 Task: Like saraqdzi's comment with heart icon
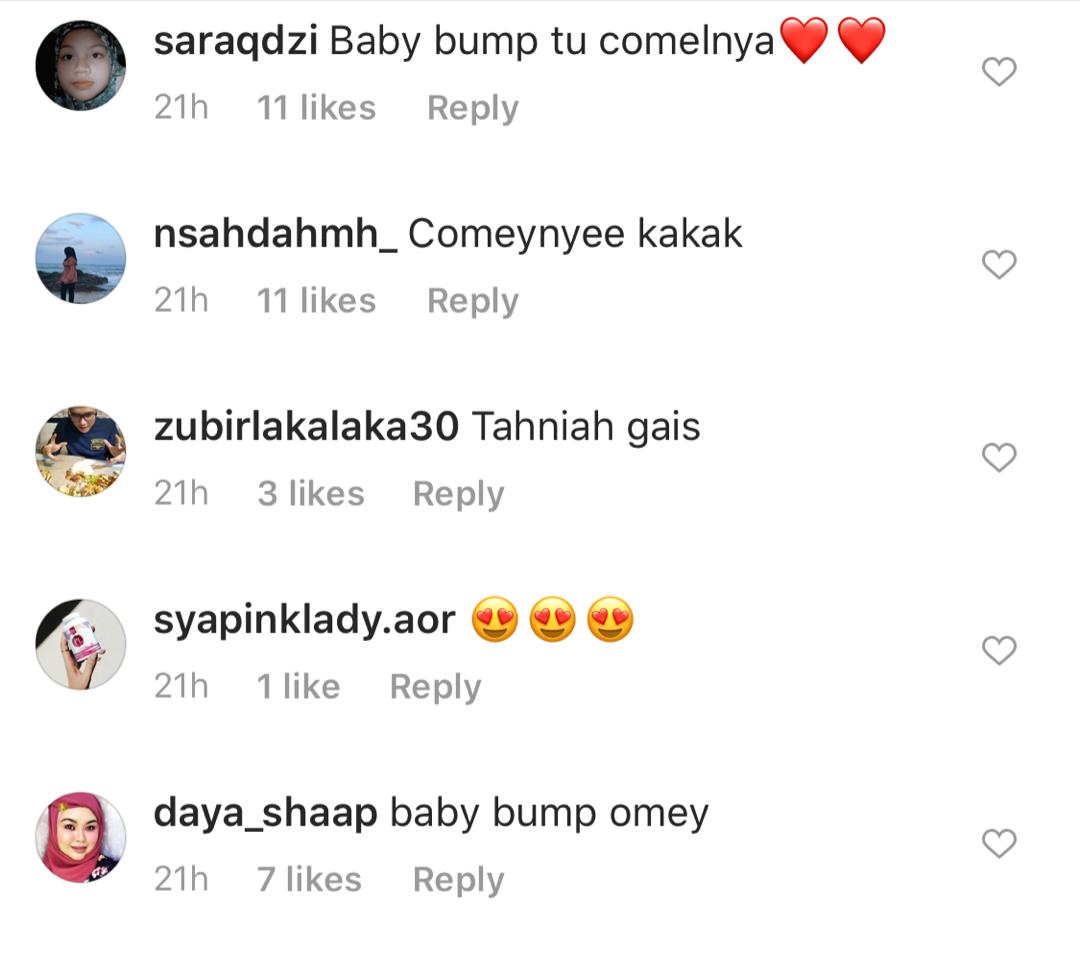tap(999, 72)
